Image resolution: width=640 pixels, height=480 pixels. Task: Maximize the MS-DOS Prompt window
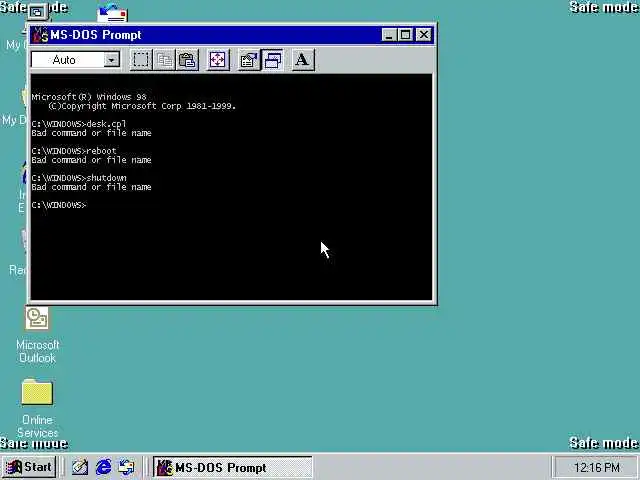click(x=405, y=35)
